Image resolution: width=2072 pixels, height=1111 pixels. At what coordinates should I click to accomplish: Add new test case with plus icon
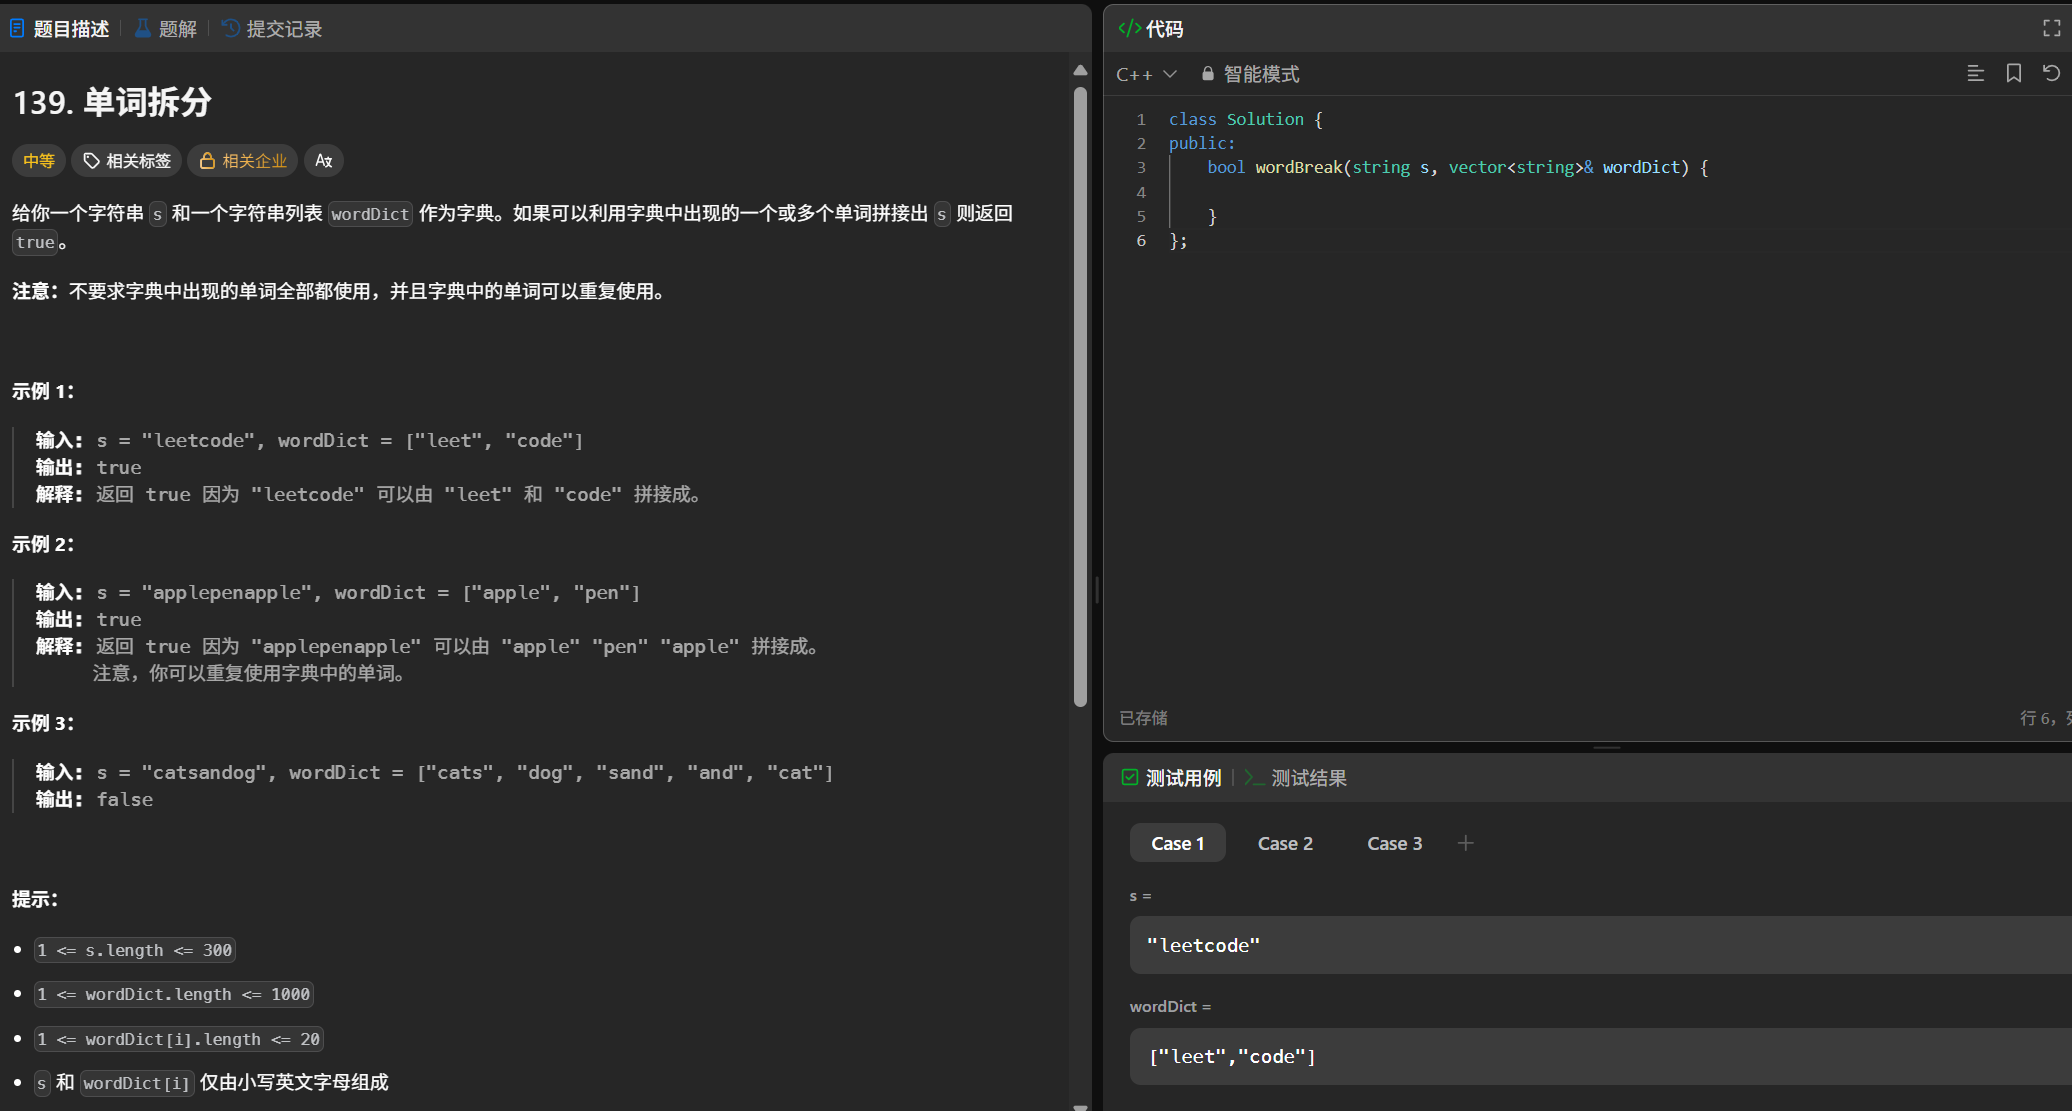[1465, 843]
